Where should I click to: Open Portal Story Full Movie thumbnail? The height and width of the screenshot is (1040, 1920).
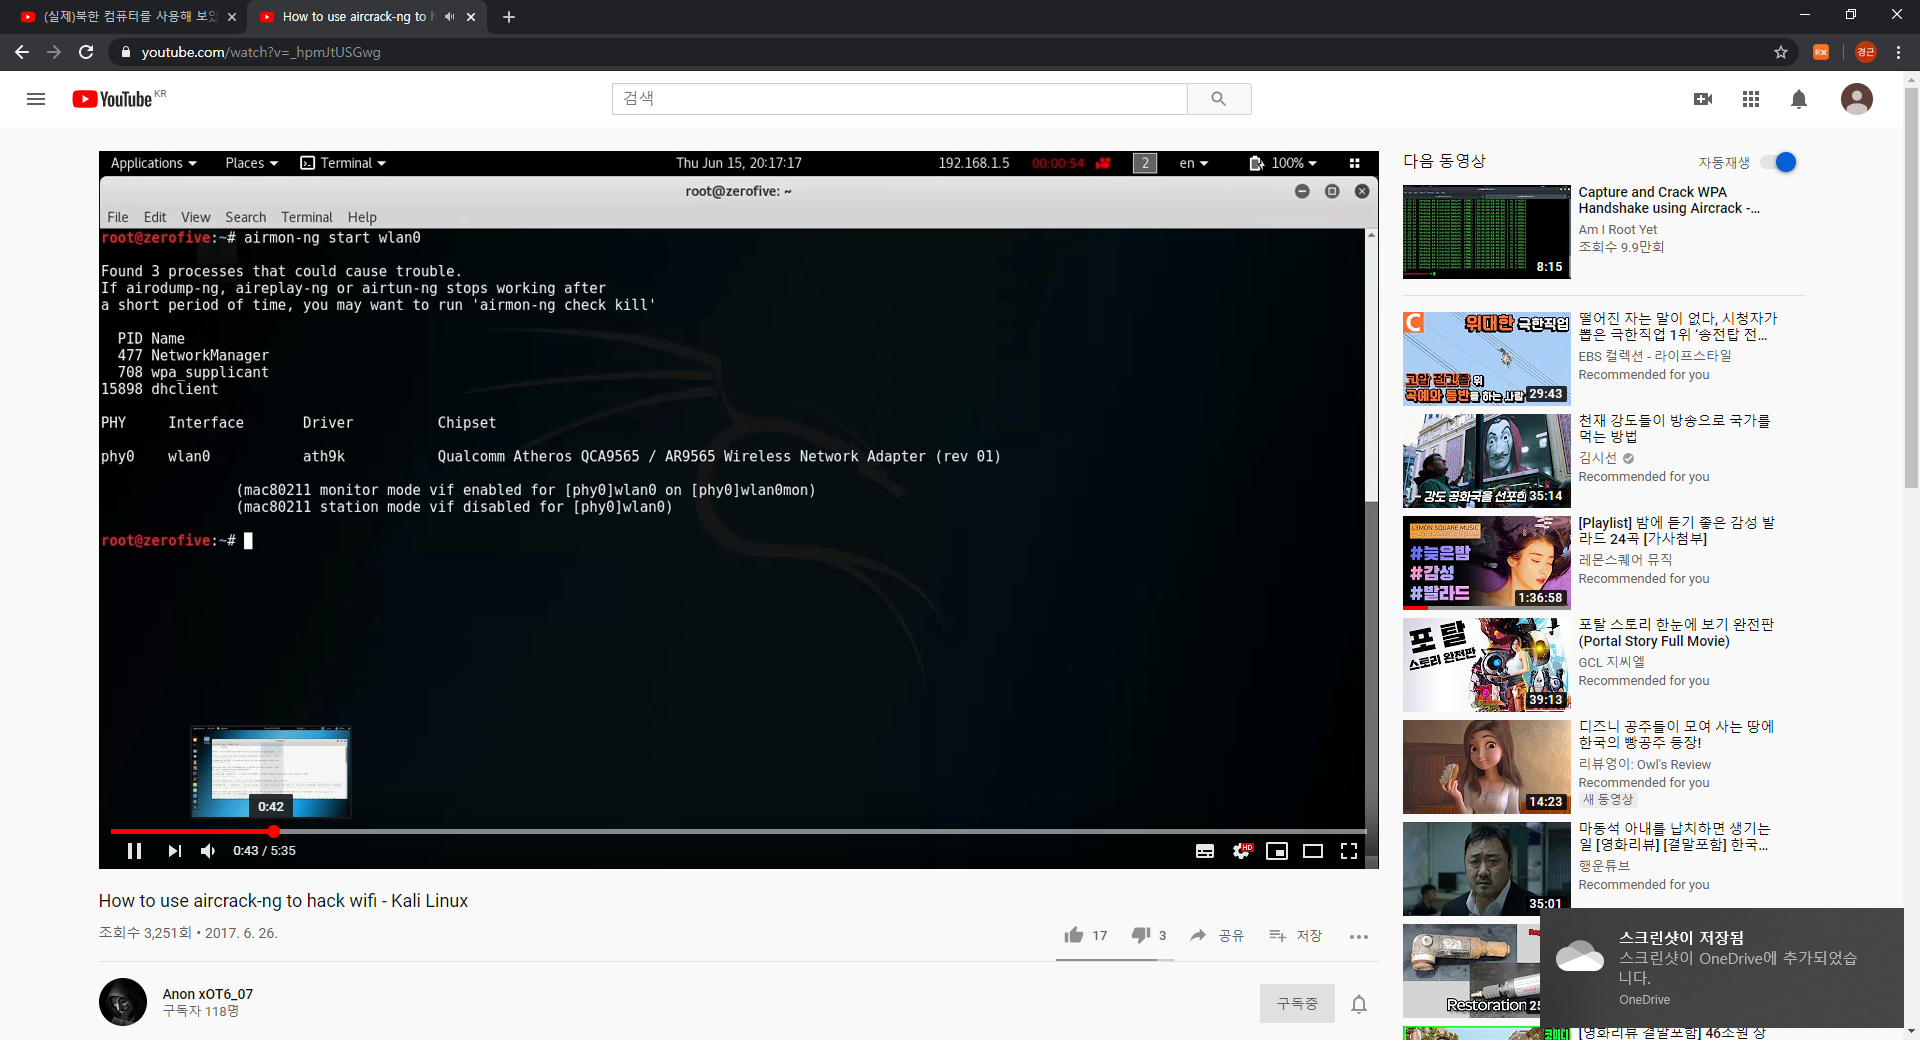(x=1486, y=665)
